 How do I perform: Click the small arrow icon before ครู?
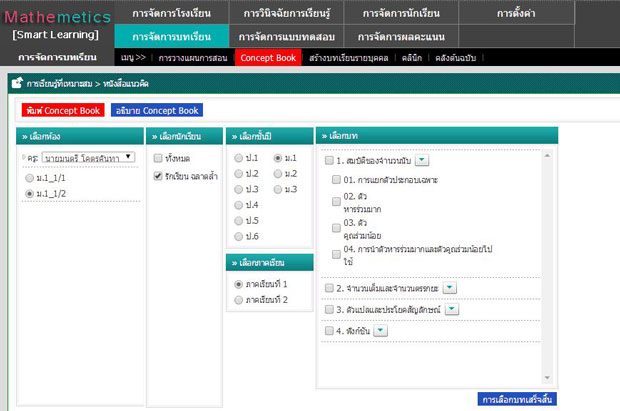point(24,158)
